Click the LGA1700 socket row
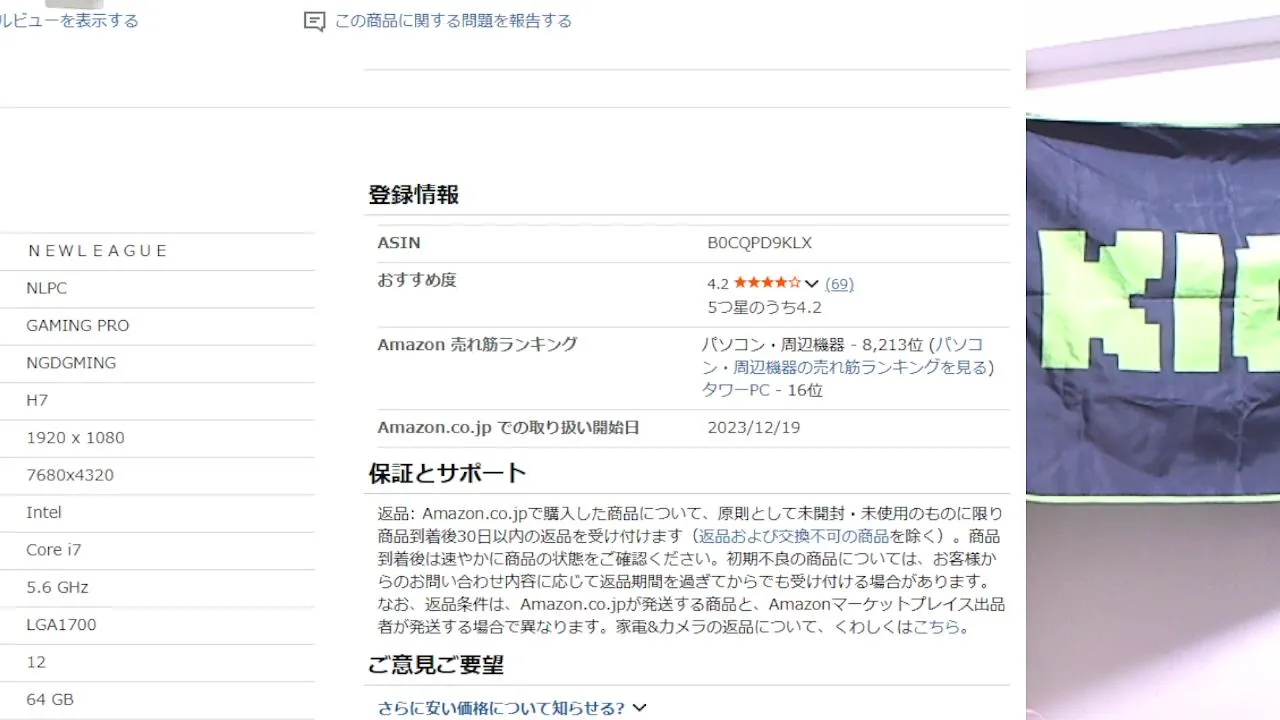 [x=61, y=625]
